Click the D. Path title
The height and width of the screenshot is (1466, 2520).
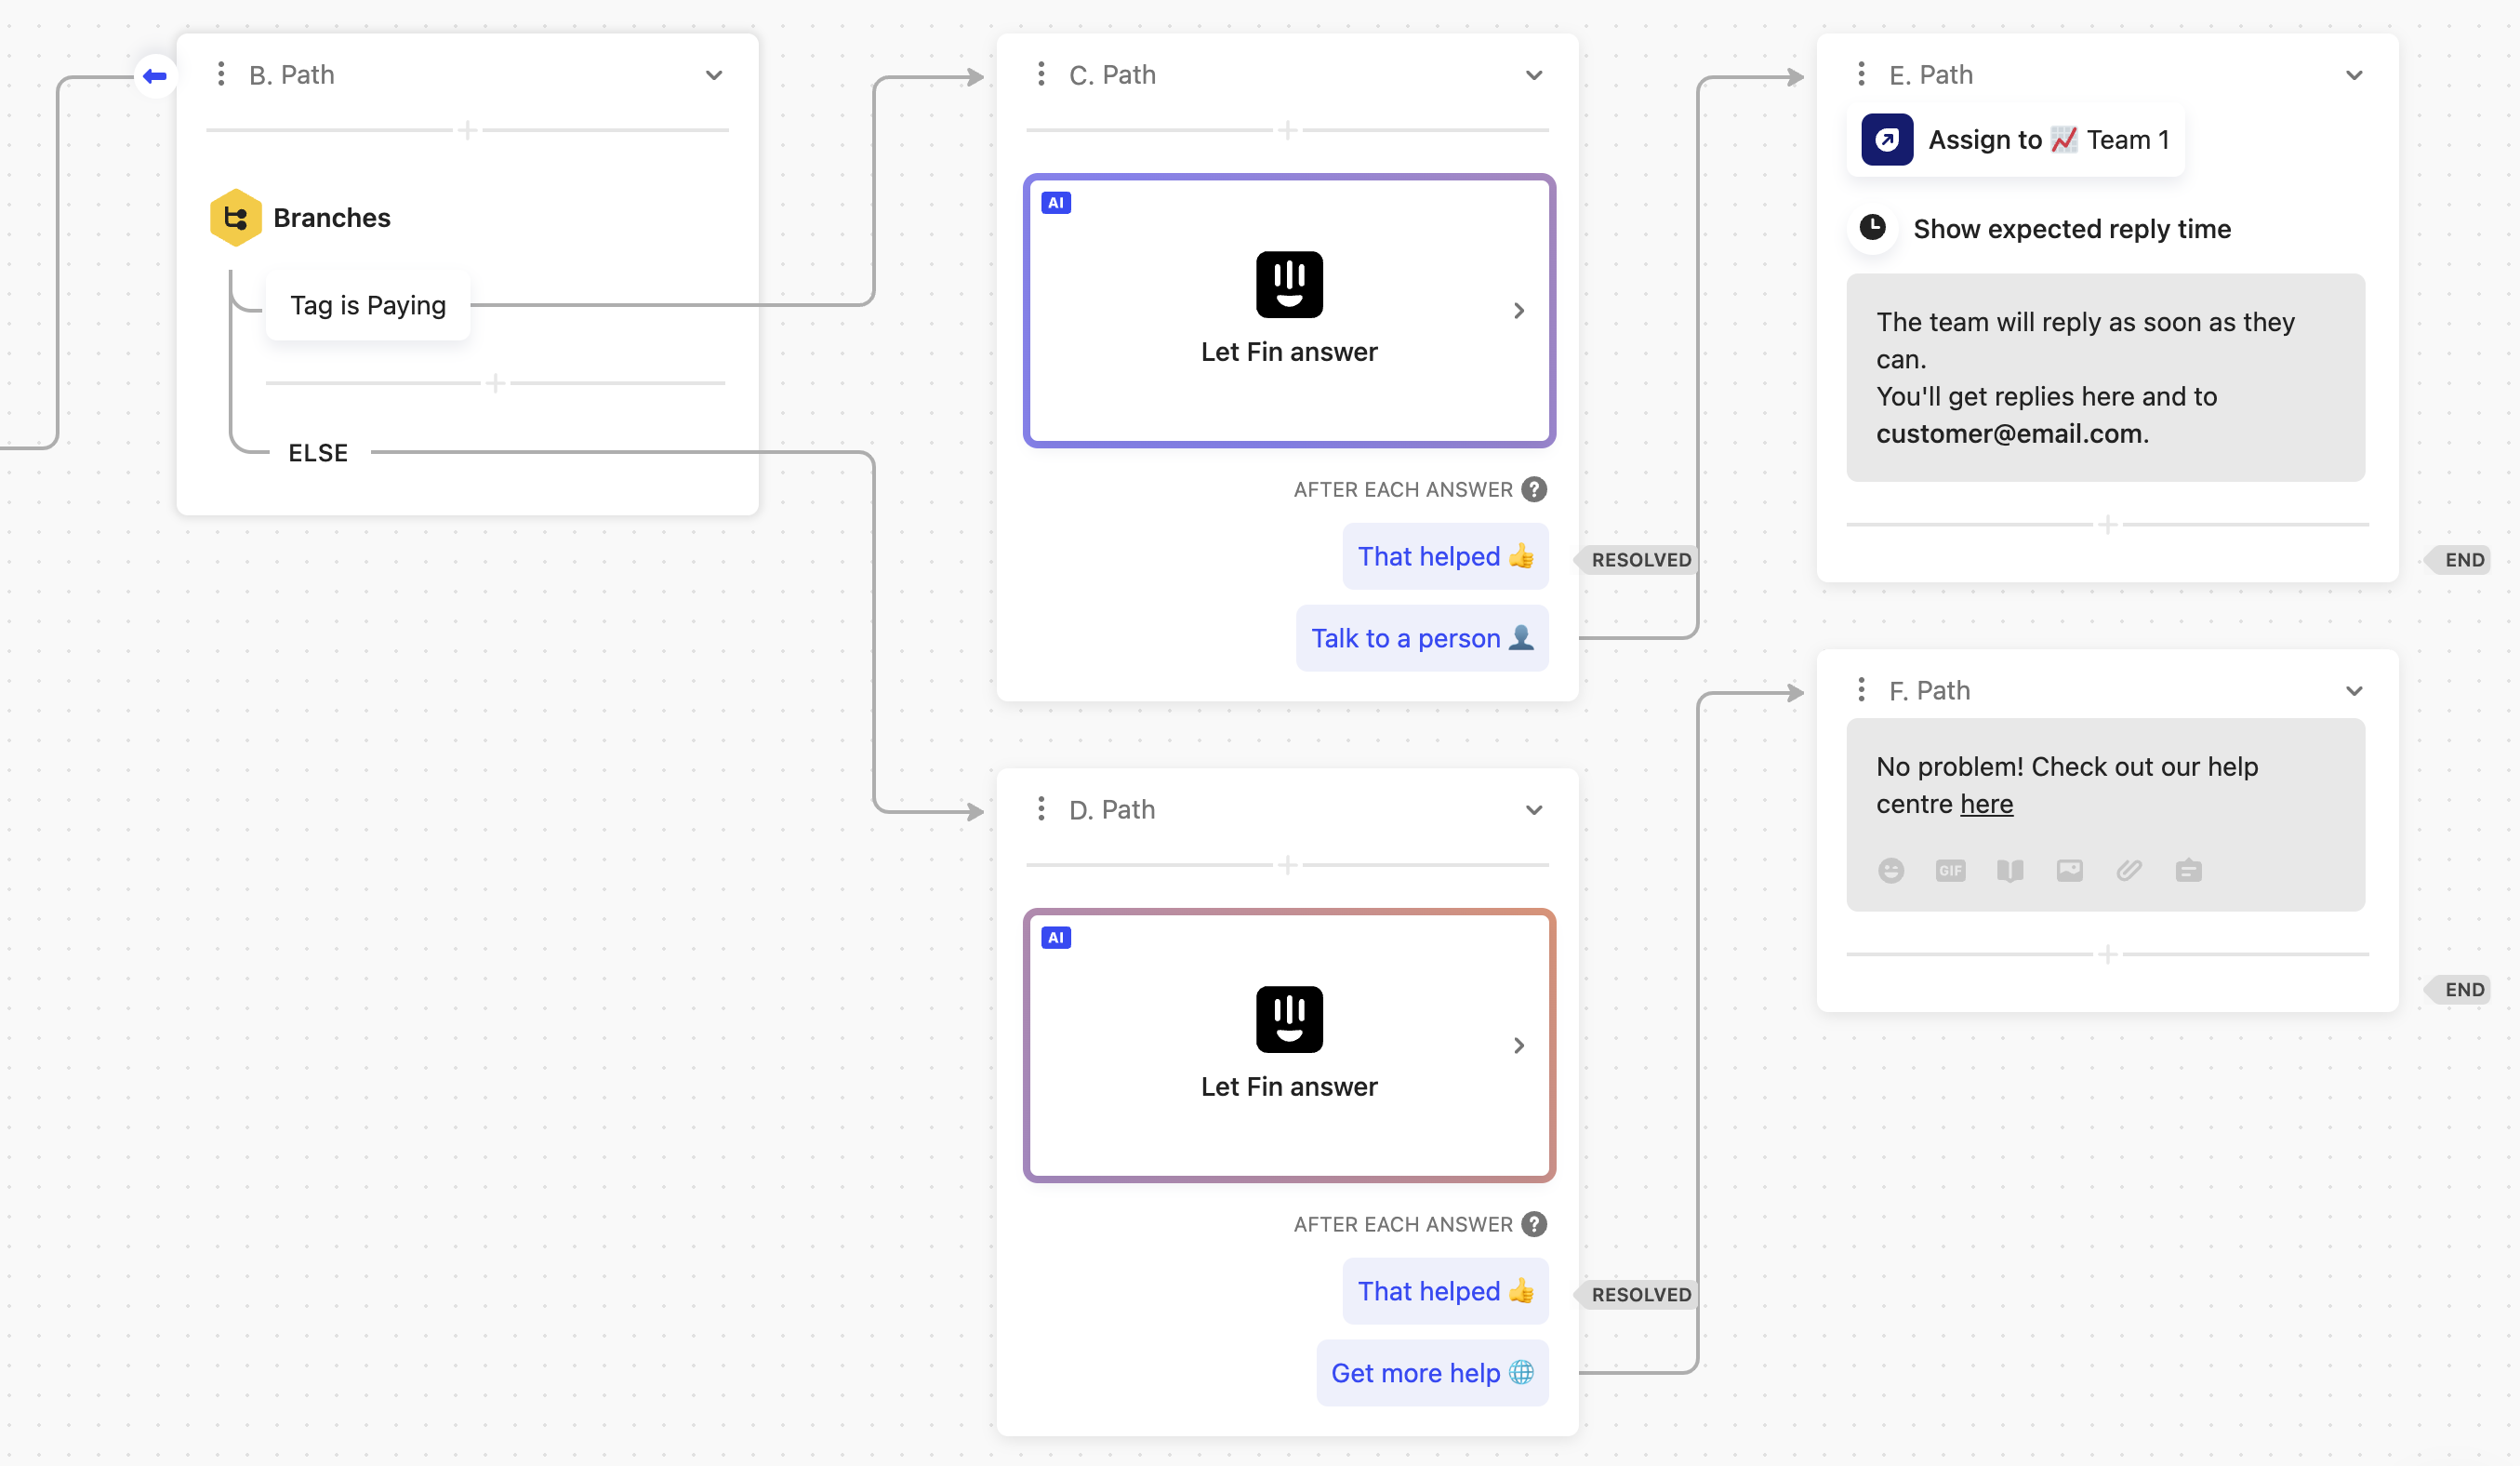pyautogui.click(x=1112, y=810)
